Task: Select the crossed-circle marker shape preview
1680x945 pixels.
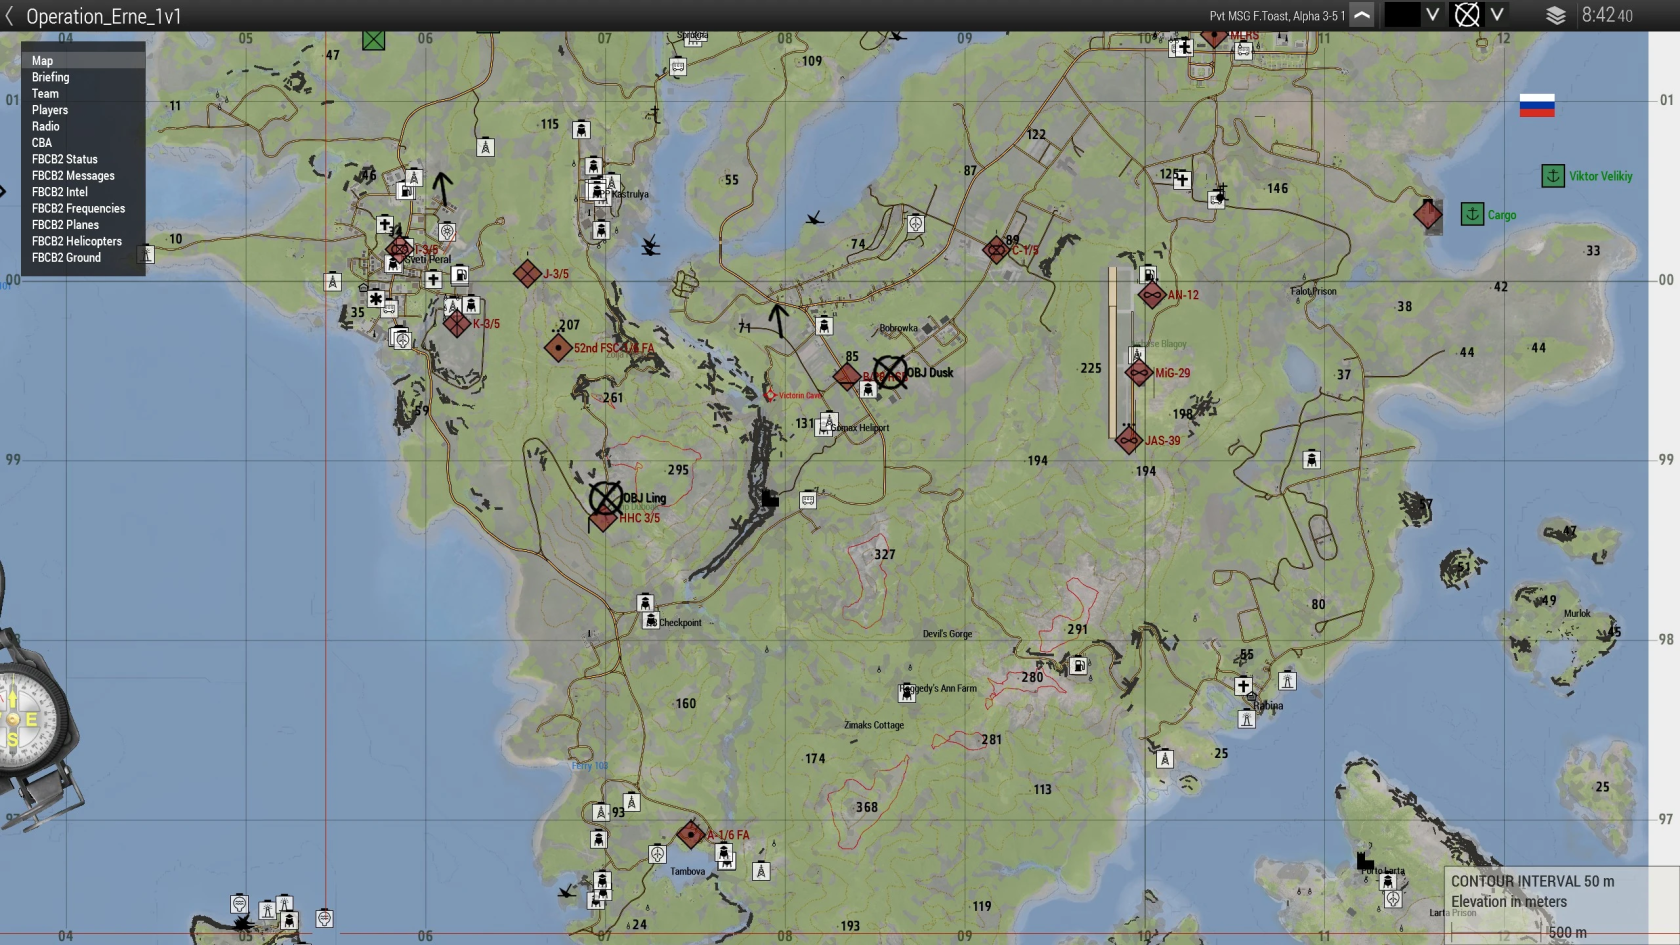Action: click(1466, 15)
